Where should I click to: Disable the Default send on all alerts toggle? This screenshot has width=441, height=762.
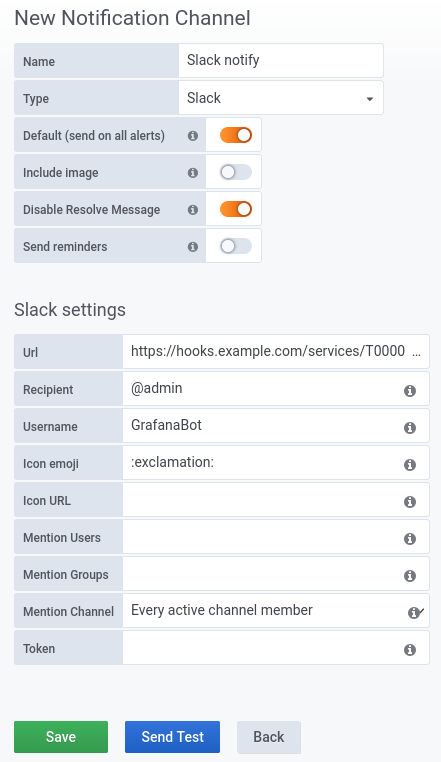(236, 135)
